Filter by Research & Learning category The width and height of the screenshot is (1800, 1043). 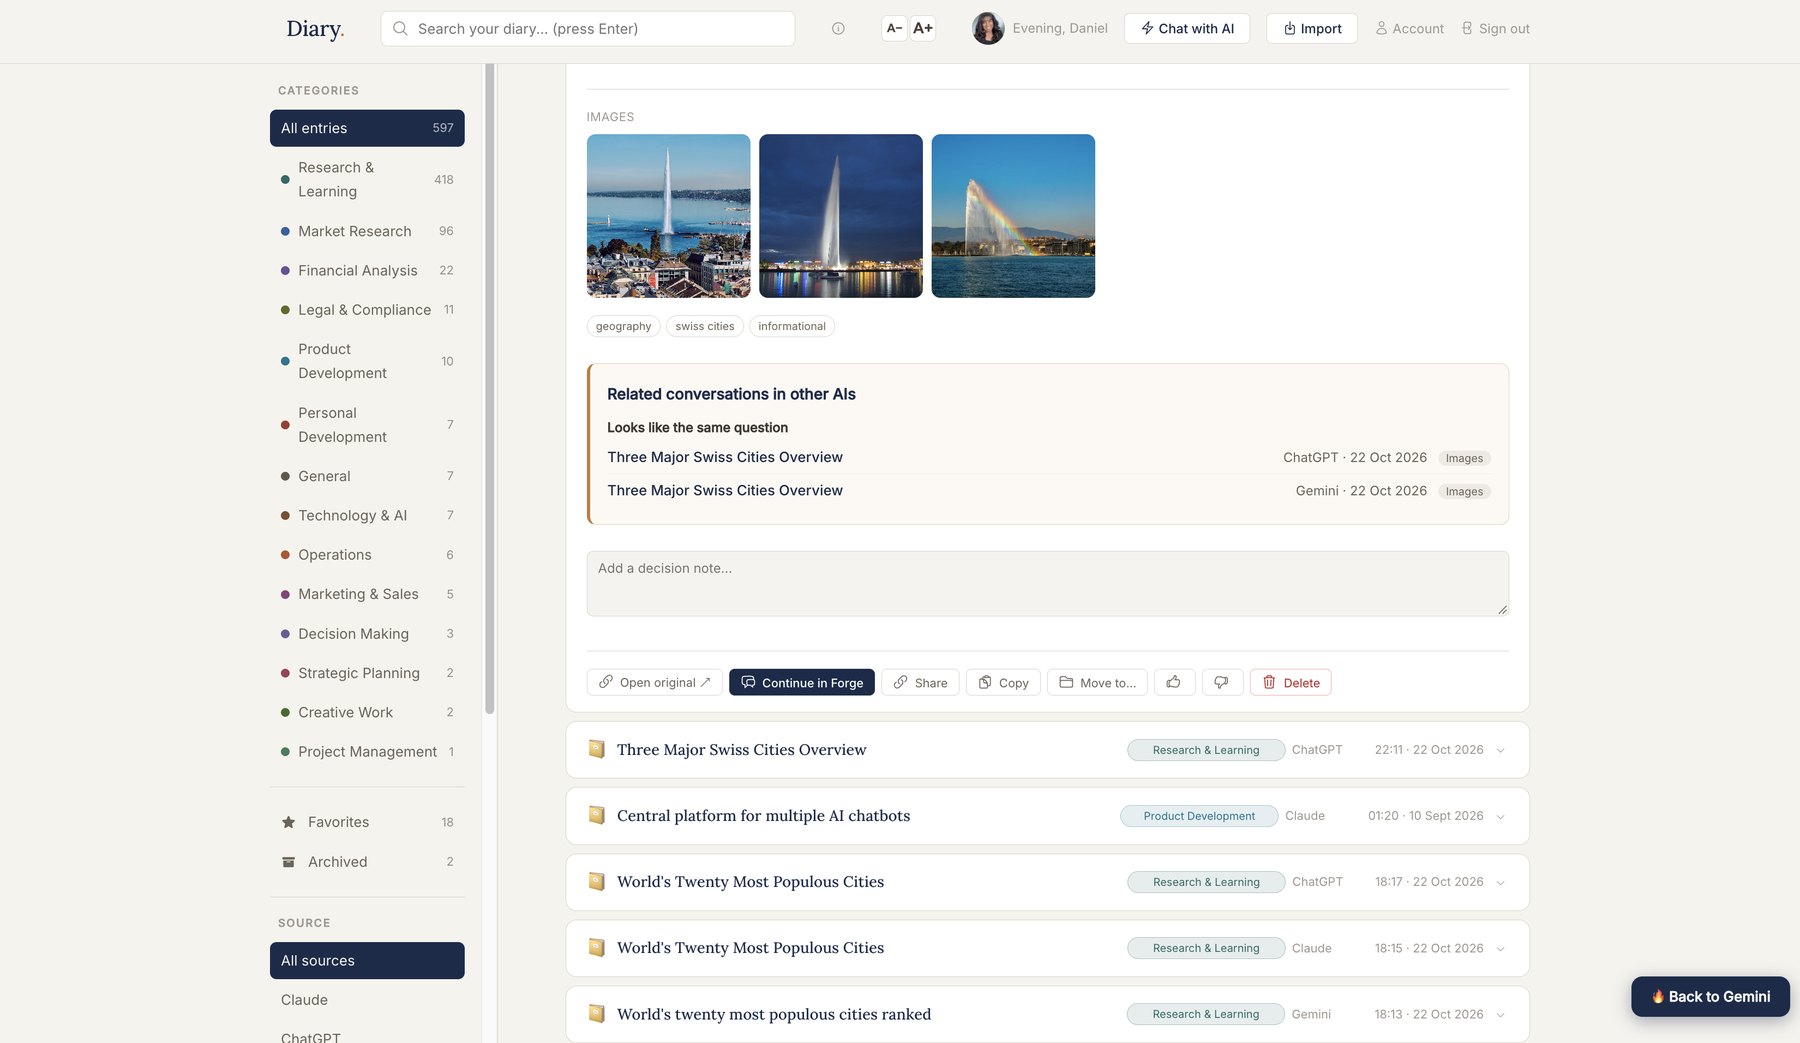point(367,180)
